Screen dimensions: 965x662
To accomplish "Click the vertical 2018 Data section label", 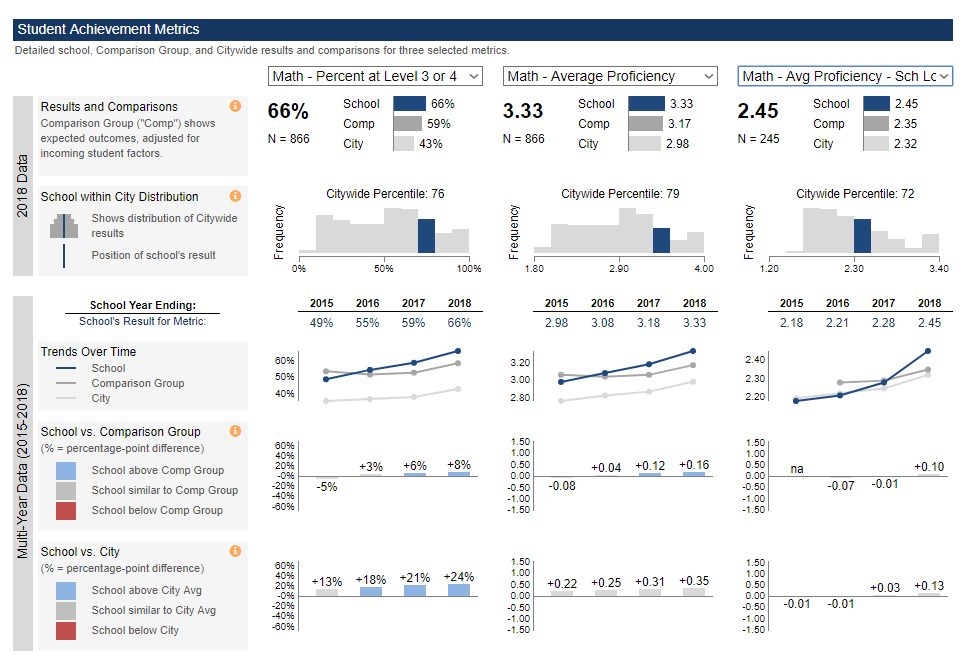I will tap(22, 186).
